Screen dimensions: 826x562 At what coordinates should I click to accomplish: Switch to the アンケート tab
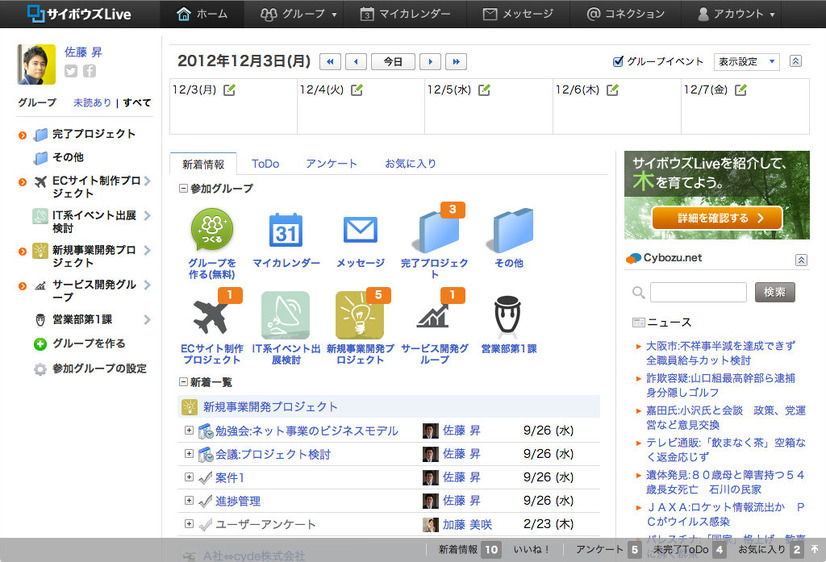click(331, 164)
